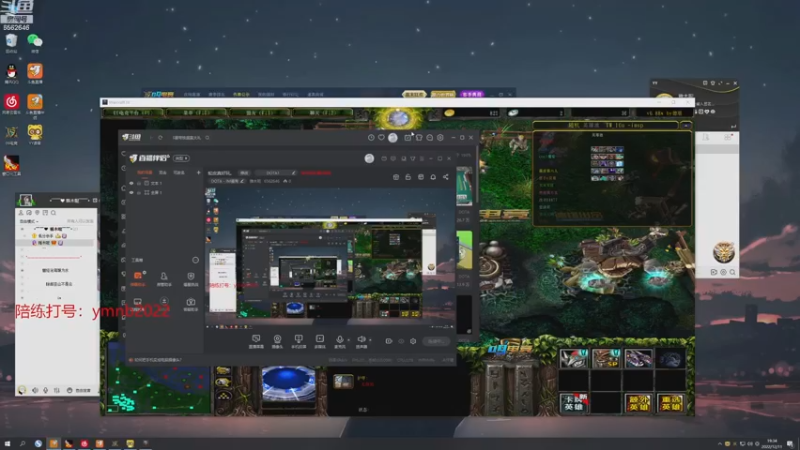Click the search icon in Douyu client header

click(207, 138)
